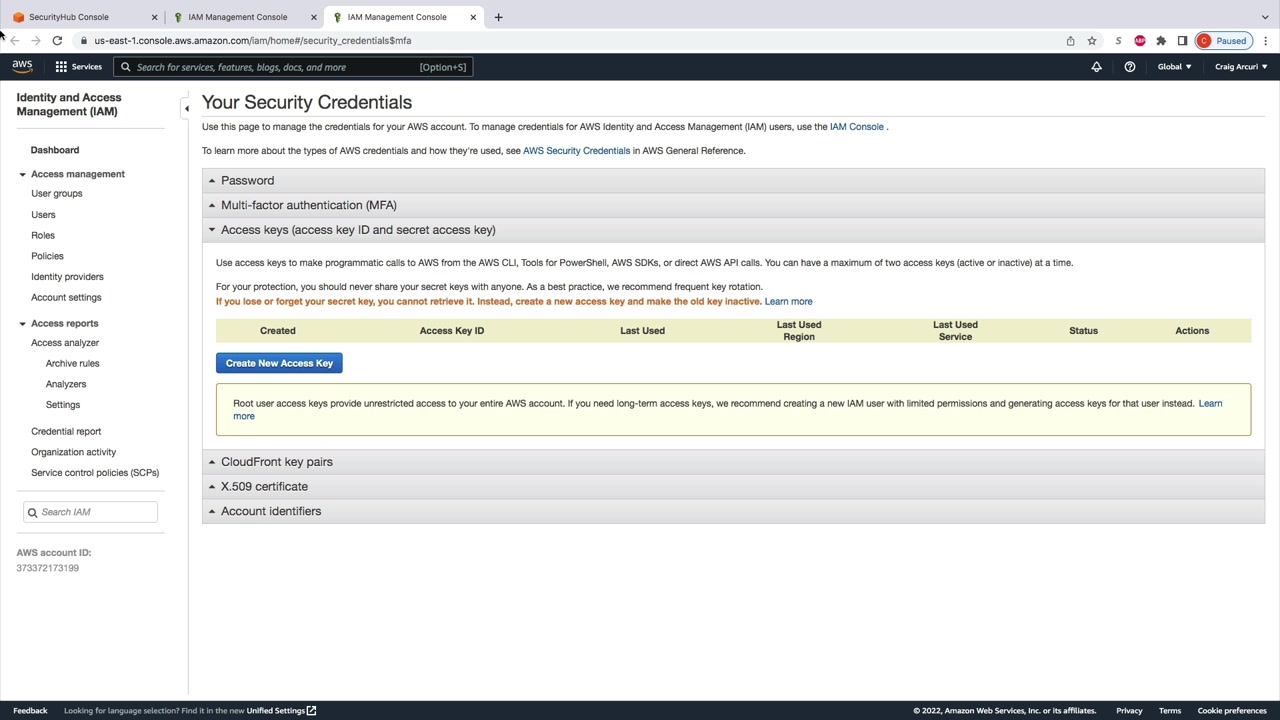Open the AWS help question mark menu

coord(1129,67)
